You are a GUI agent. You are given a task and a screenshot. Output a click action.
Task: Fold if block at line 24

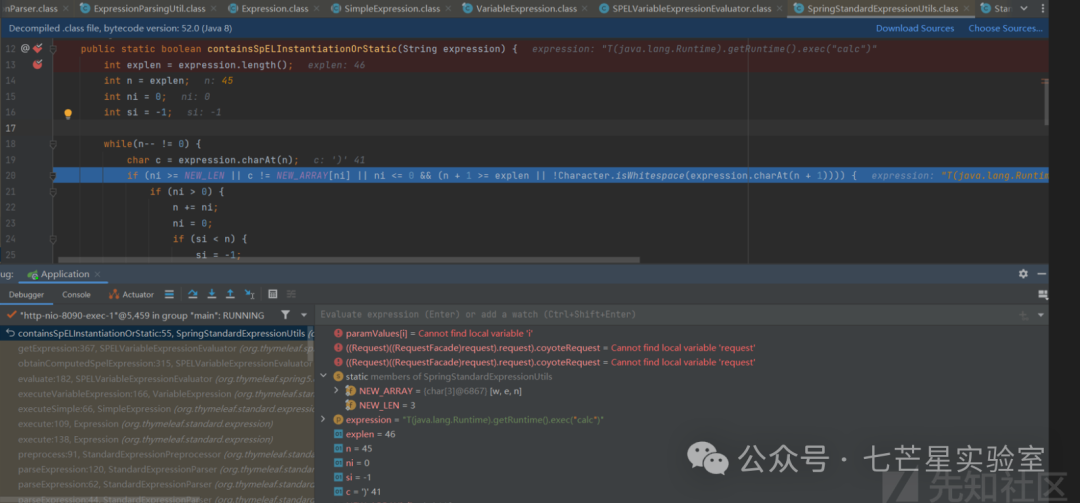tap(53, 239)
